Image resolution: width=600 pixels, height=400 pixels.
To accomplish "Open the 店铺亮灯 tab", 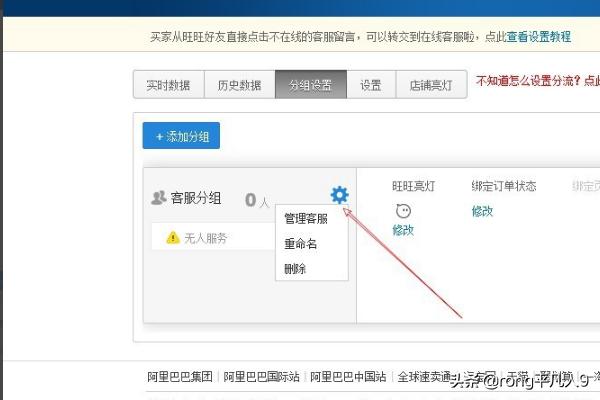I will [431, 85].
